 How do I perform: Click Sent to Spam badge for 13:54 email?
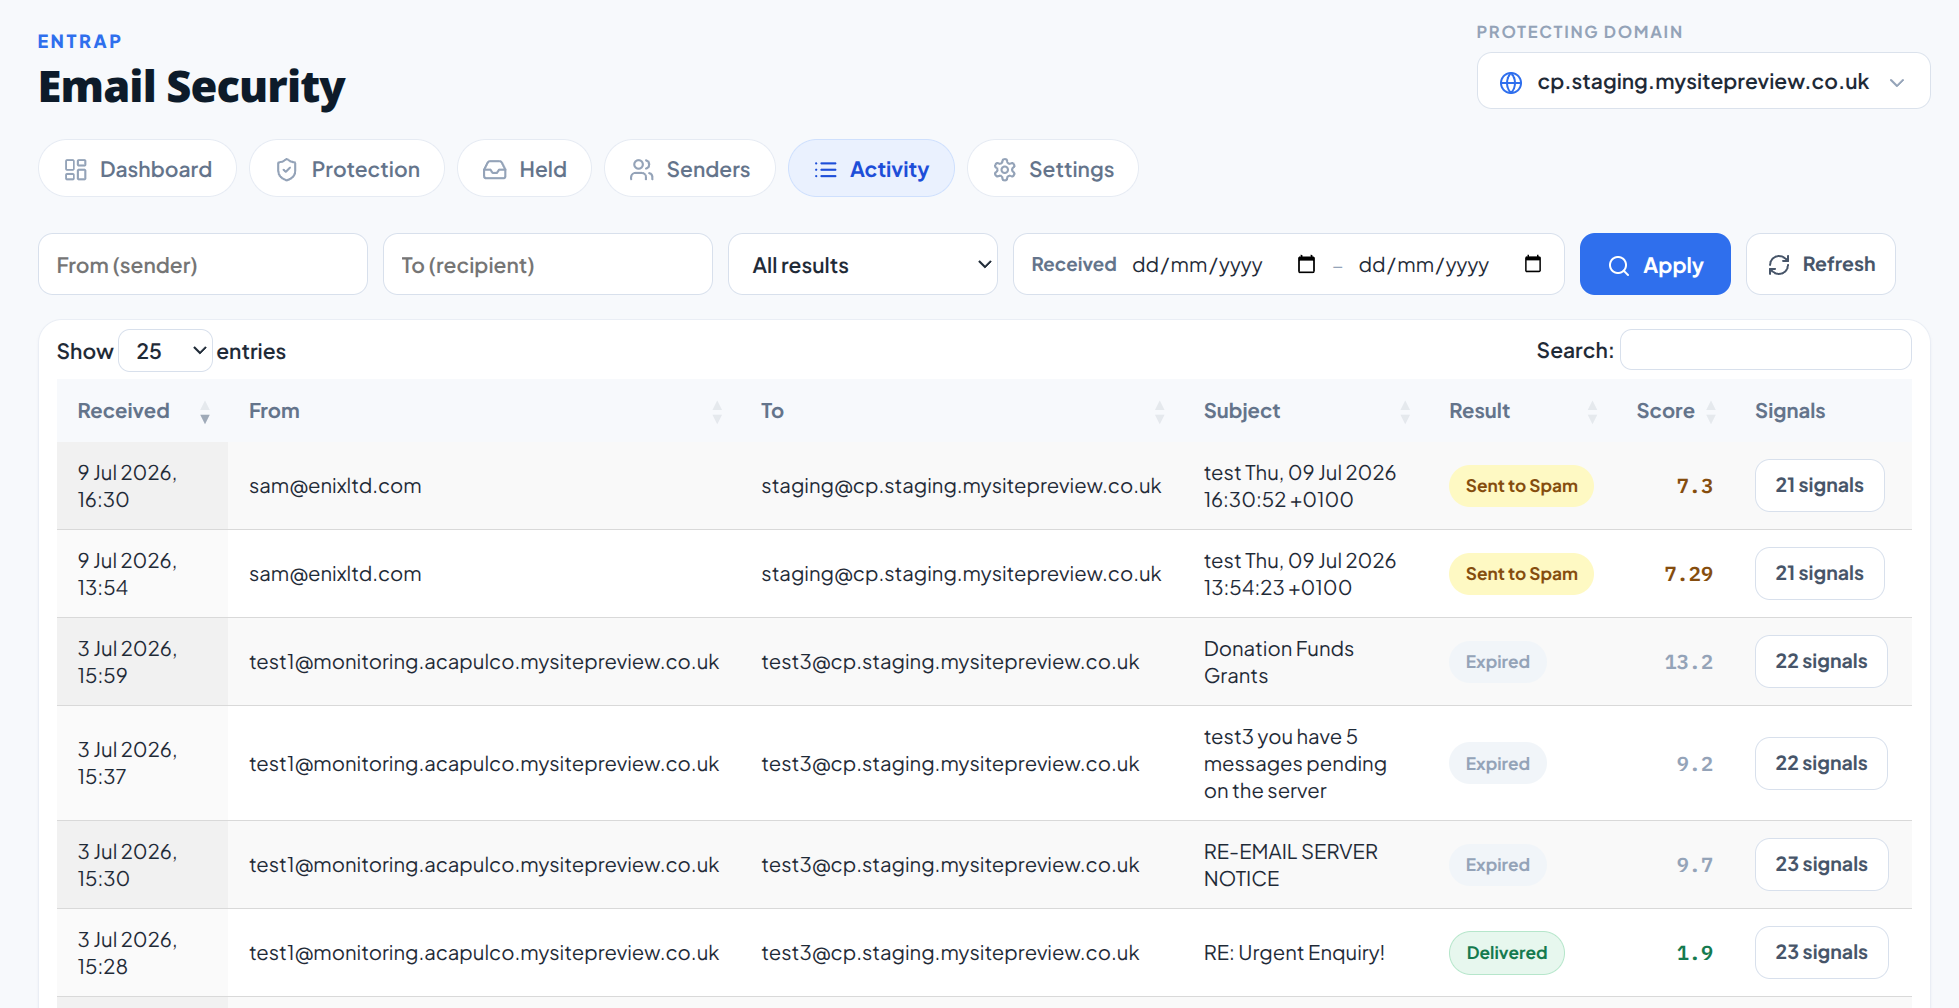coord(1521,574)
